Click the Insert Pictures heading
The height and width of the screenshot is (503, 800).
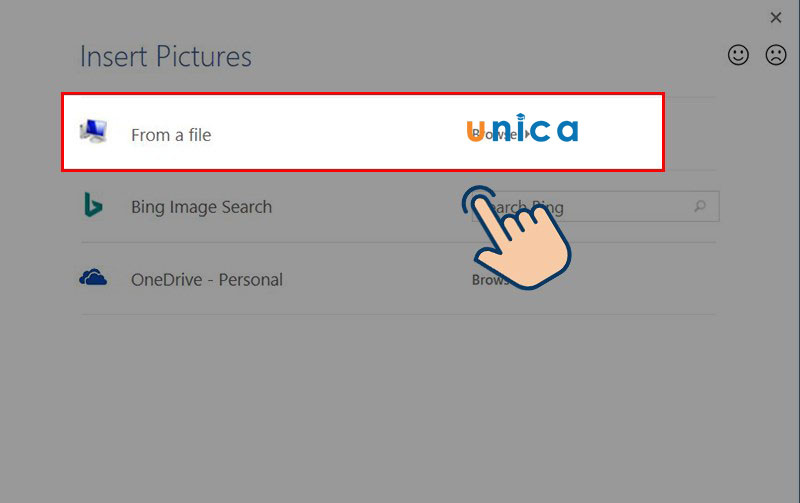coord(166,56)
